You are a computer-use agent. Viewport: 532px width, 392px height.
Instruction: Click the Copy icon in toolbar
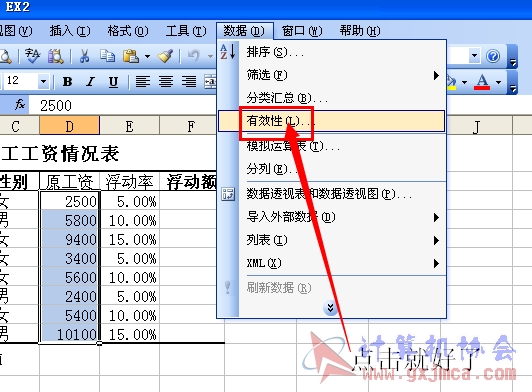tap(107, 56)
